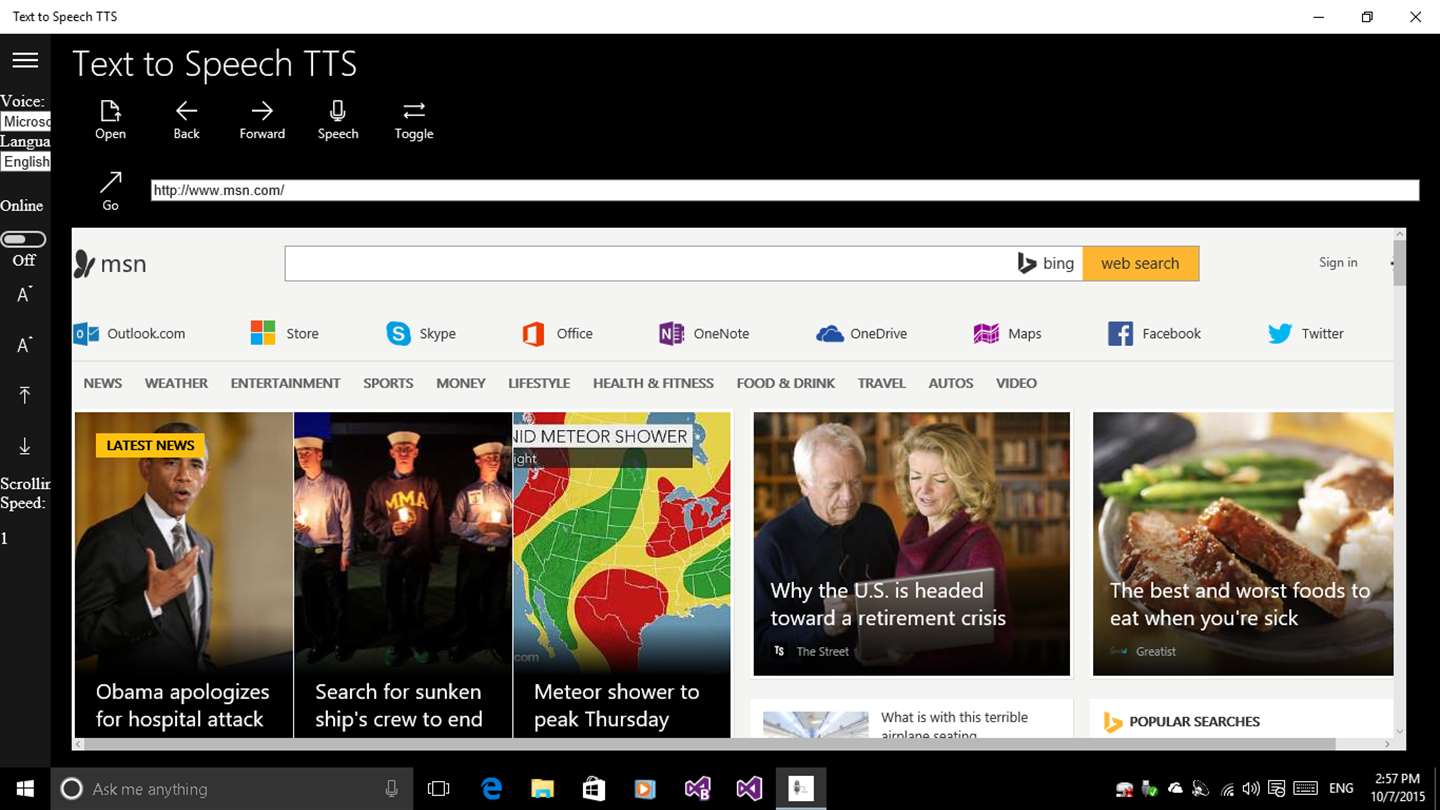The image size is (1440, 810).
Task: Click the URL address input field
Action: (x=785, y=190)
